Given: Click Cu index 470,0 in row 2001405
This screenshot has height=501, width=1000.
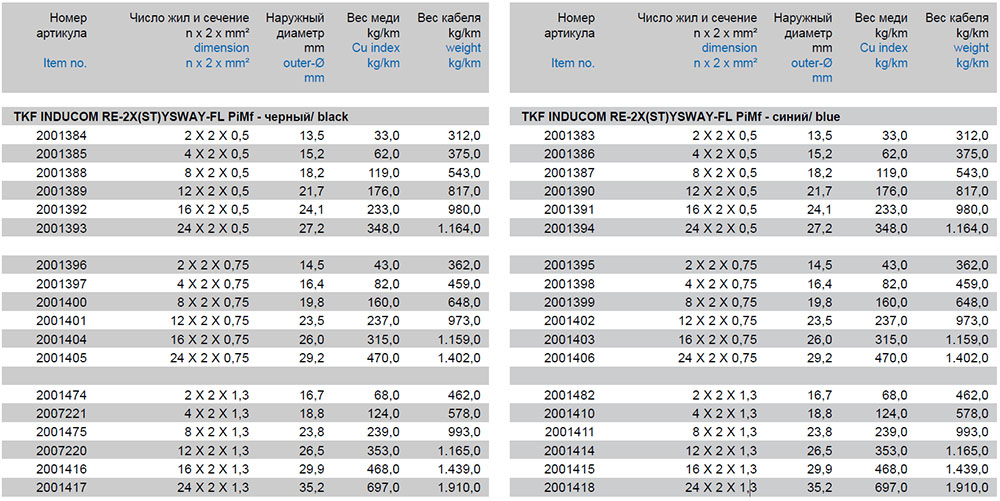Looking at the screenshot, I should tap(384, 358).
